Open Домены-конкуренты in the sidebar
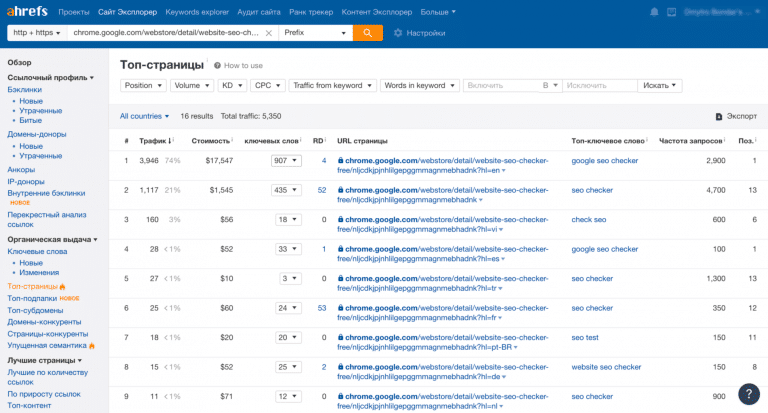Screen dimensions: 768x413 click(44, 322)
